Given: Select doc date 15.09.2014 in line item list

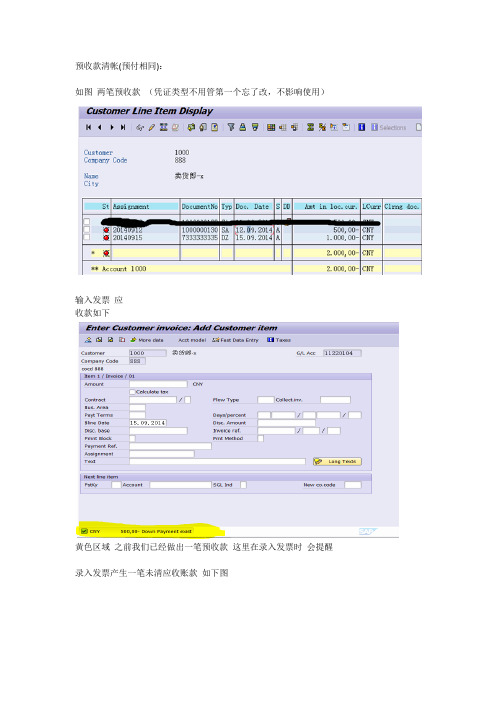Looking at the screenshot, I should 254,238.
